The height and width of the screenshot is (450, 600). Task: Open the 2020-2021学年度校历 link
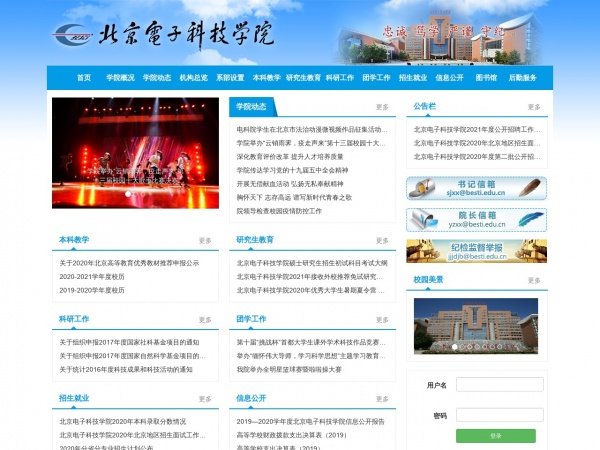[92, 277]
